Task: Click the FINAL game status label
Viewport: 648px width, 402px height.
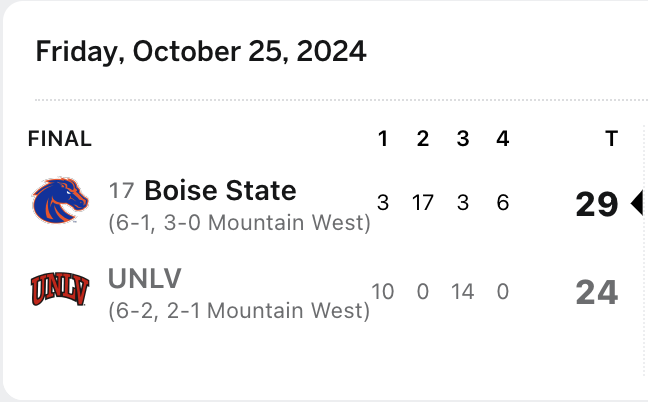Action: [x=60, y=138]
